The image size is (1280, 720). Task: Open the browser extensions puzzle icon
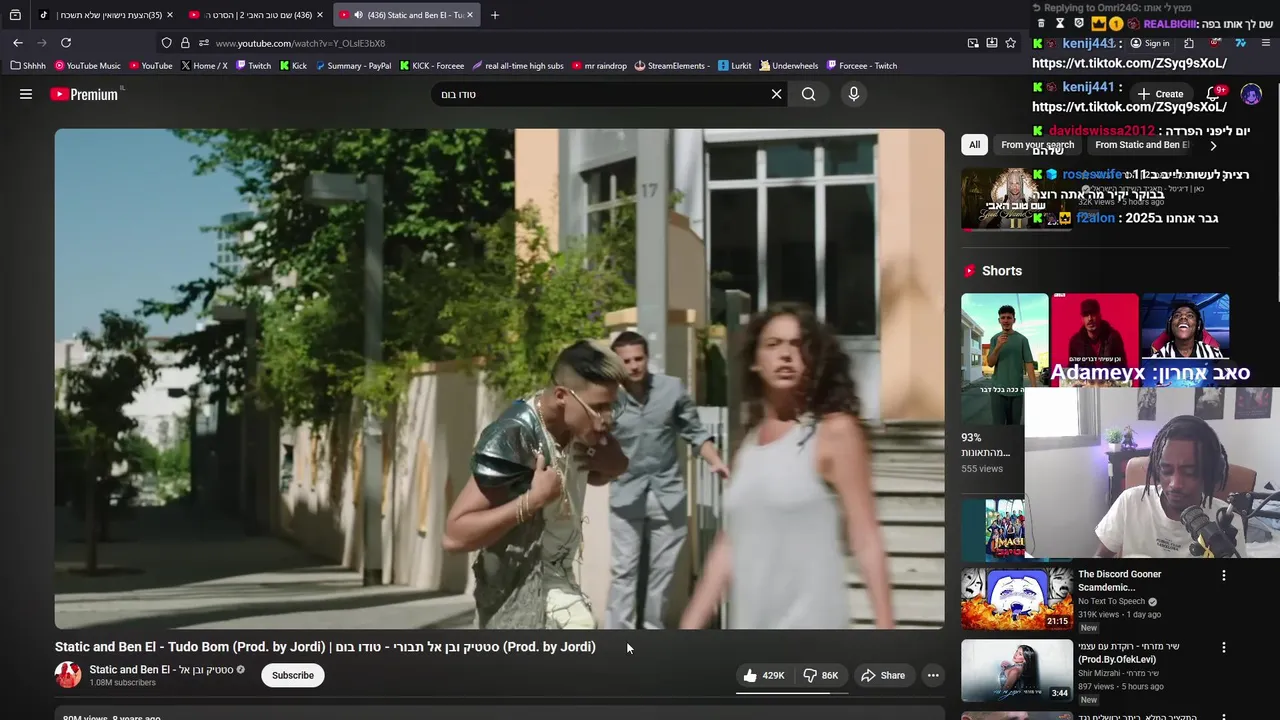coord(1189,43)
